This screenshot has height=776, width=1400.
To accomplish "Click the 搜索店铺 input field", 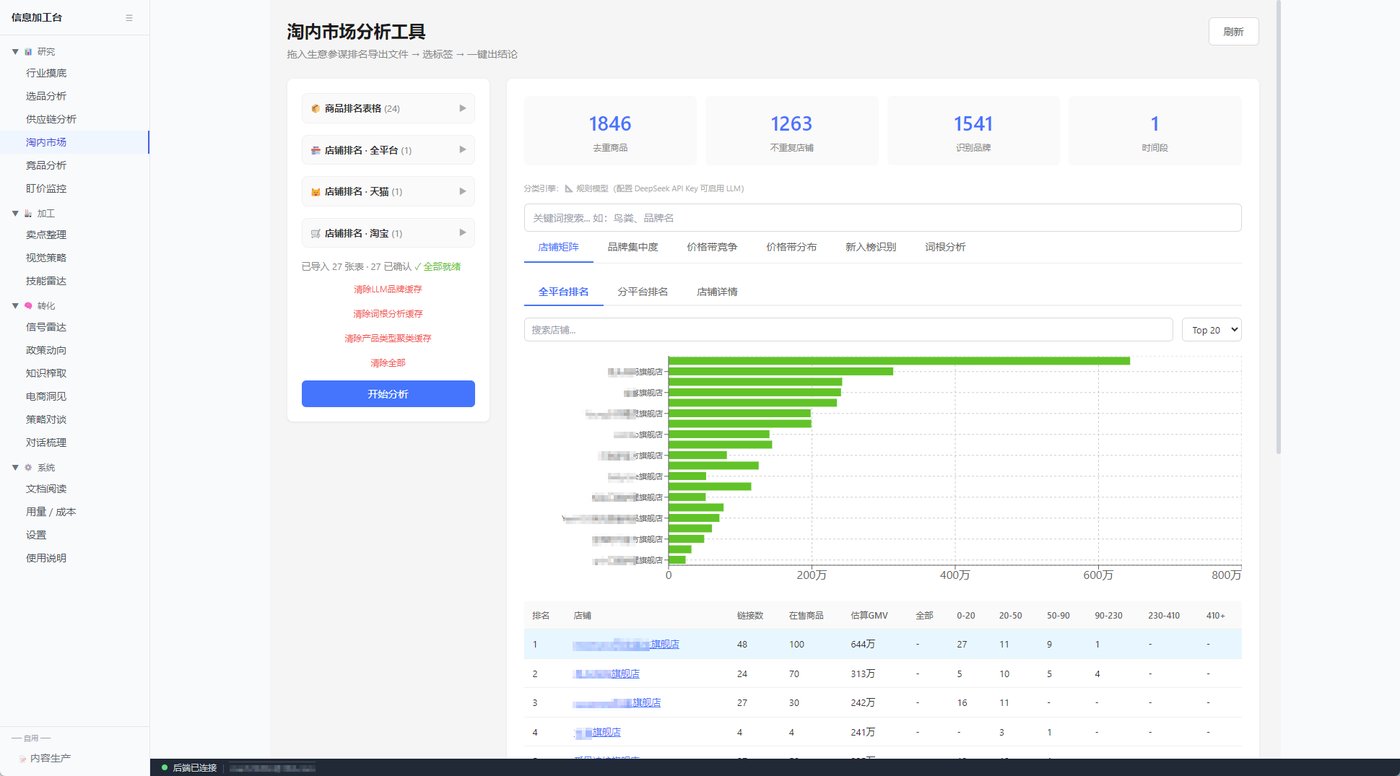I will click(848, 330).
